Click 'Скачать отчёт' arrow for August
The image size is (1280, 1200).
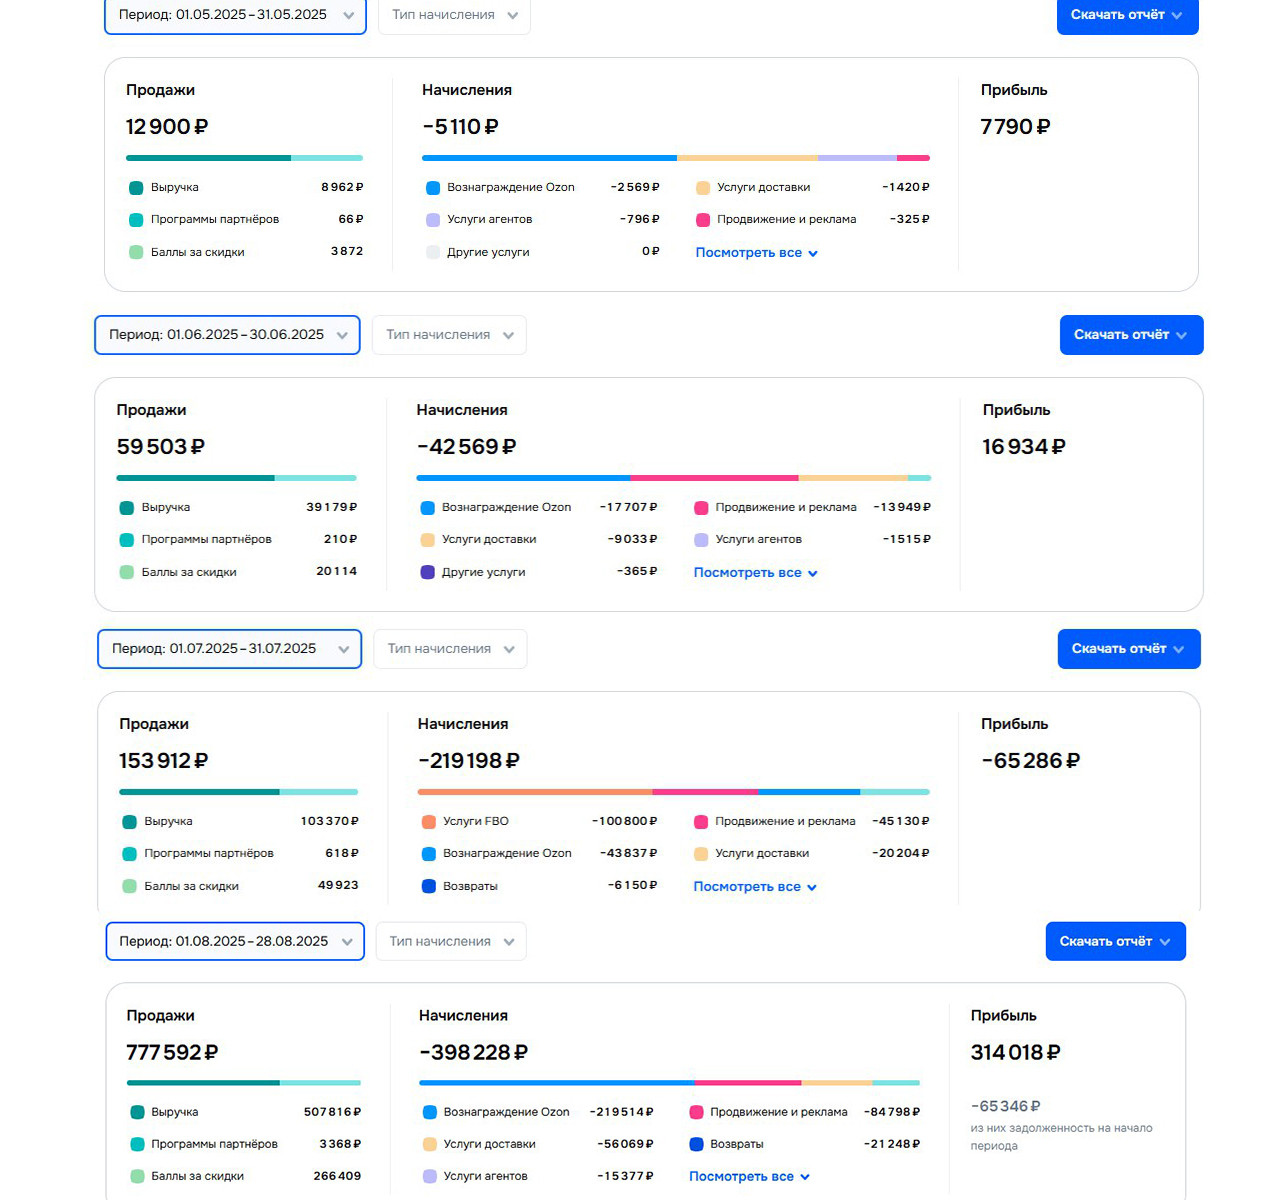(x=1165, y=941)
